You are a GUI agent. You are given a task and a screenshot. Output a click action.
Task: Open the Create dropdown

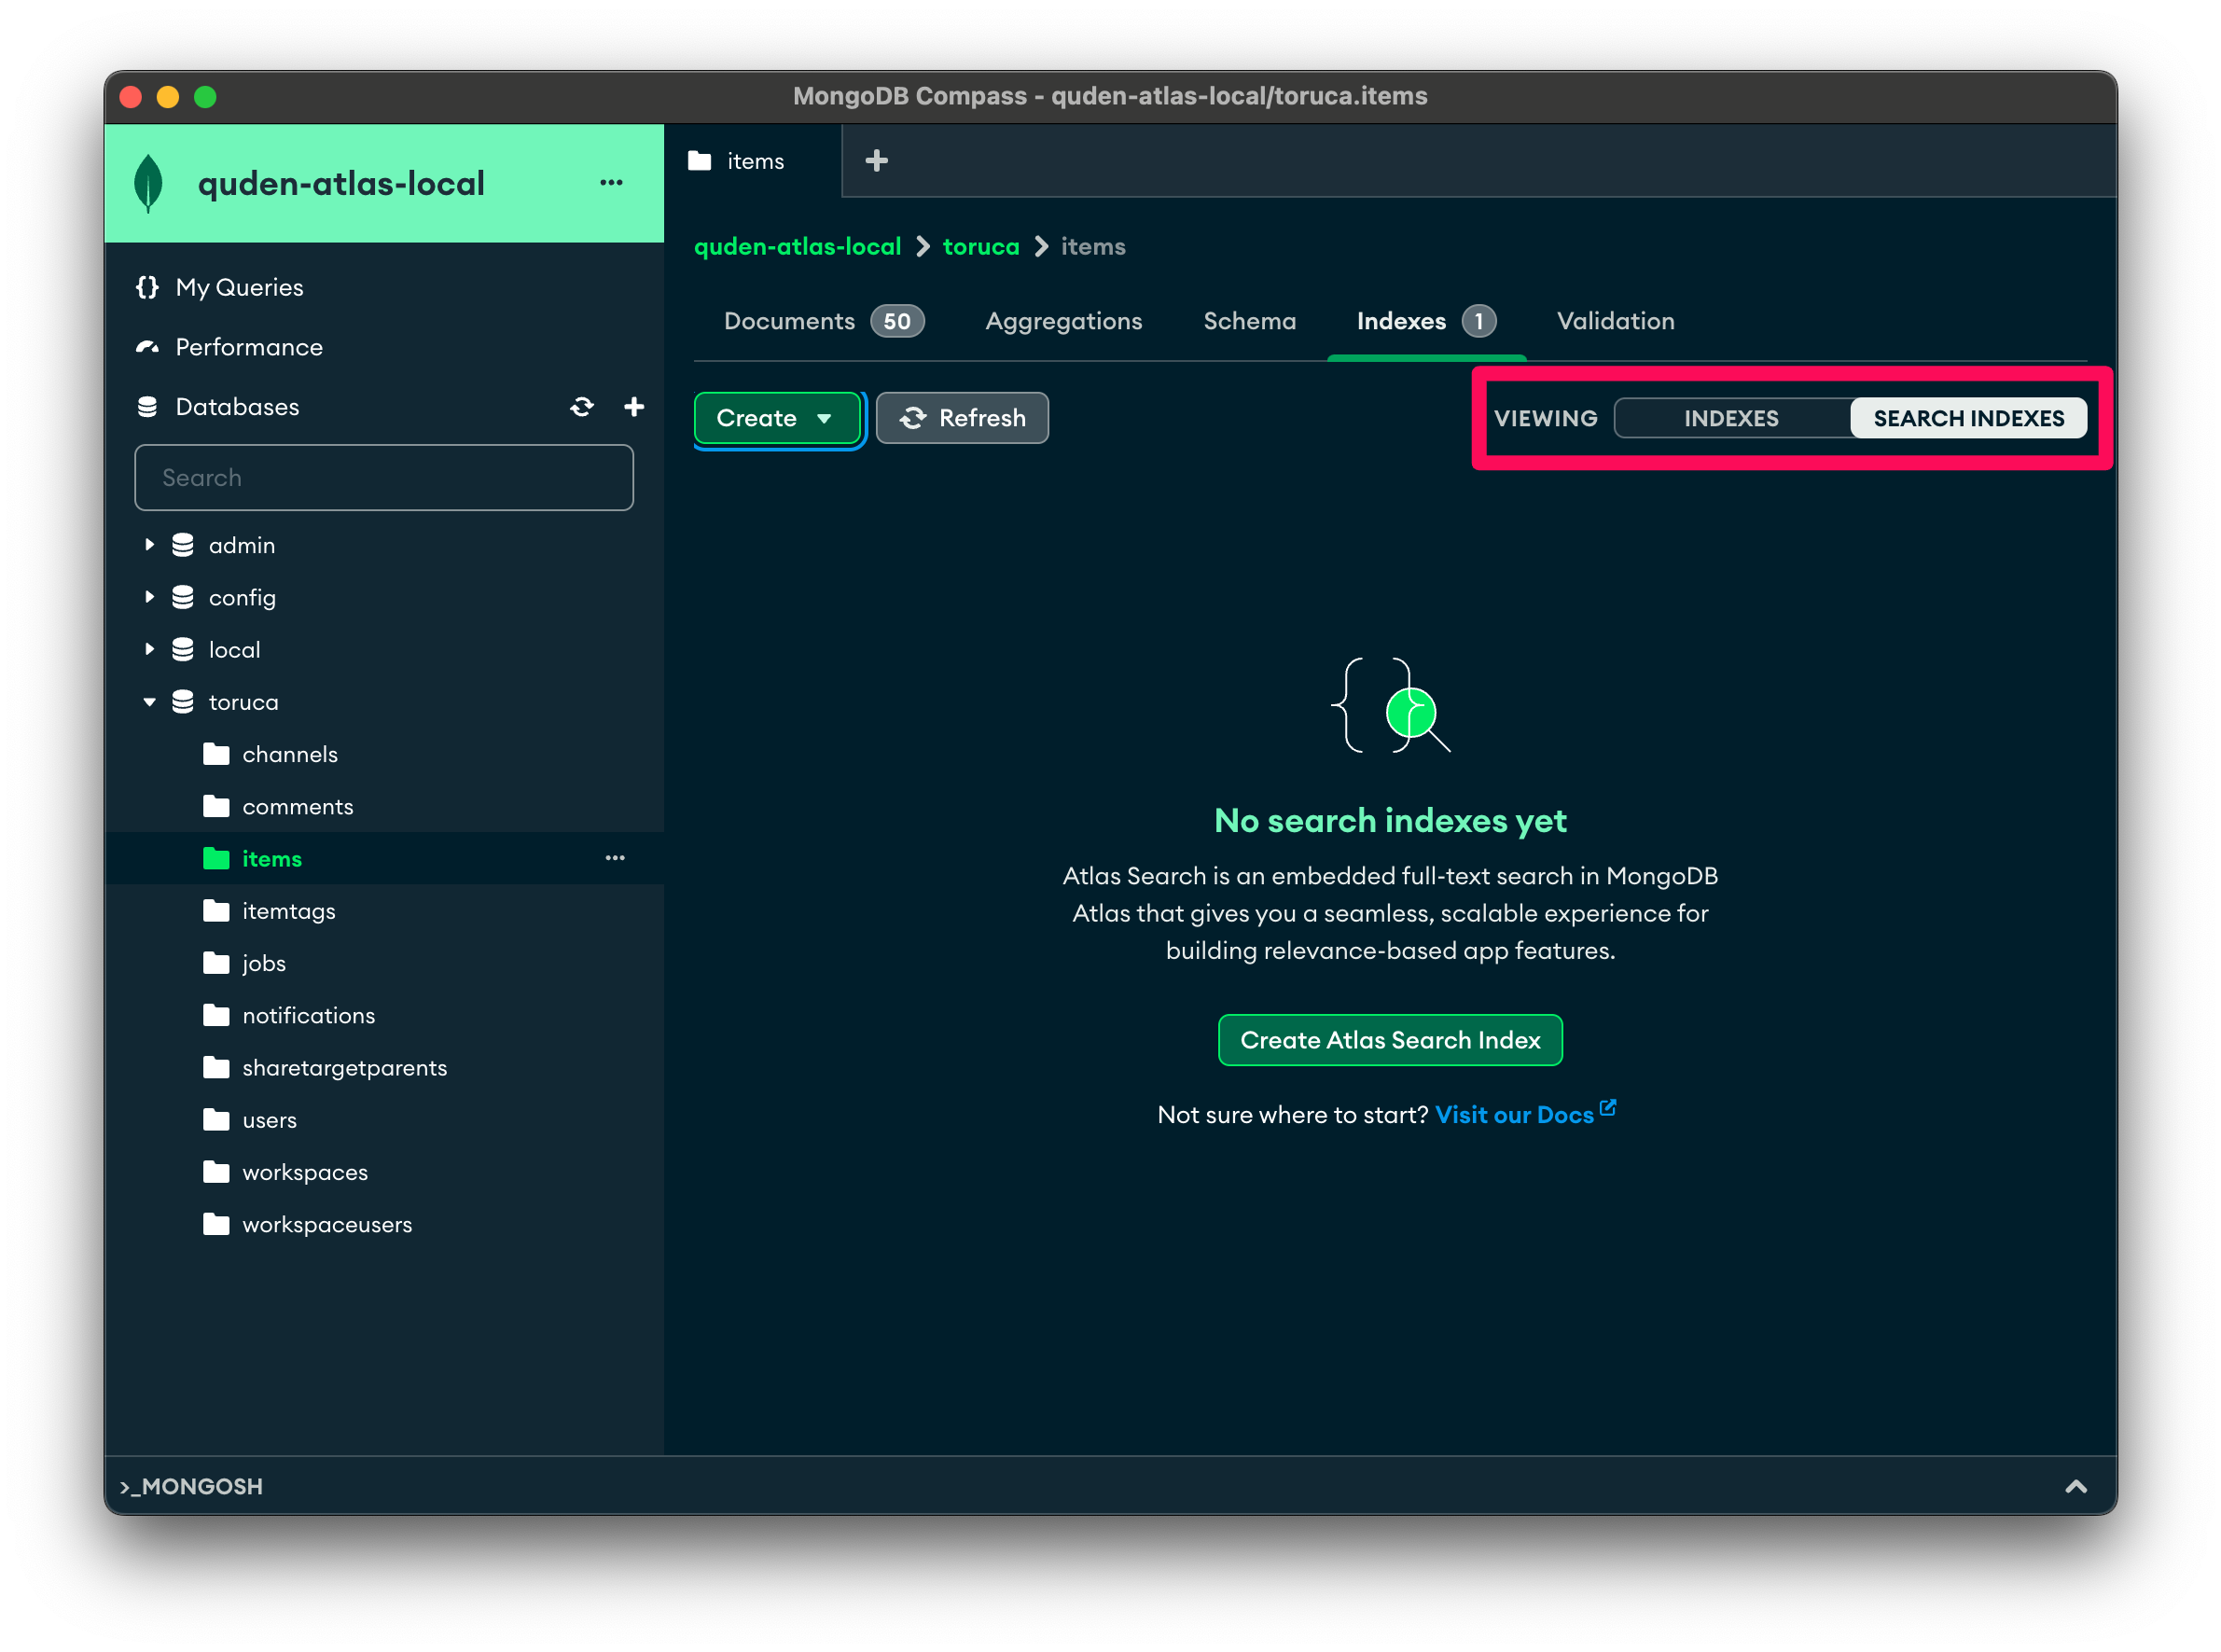777,418
